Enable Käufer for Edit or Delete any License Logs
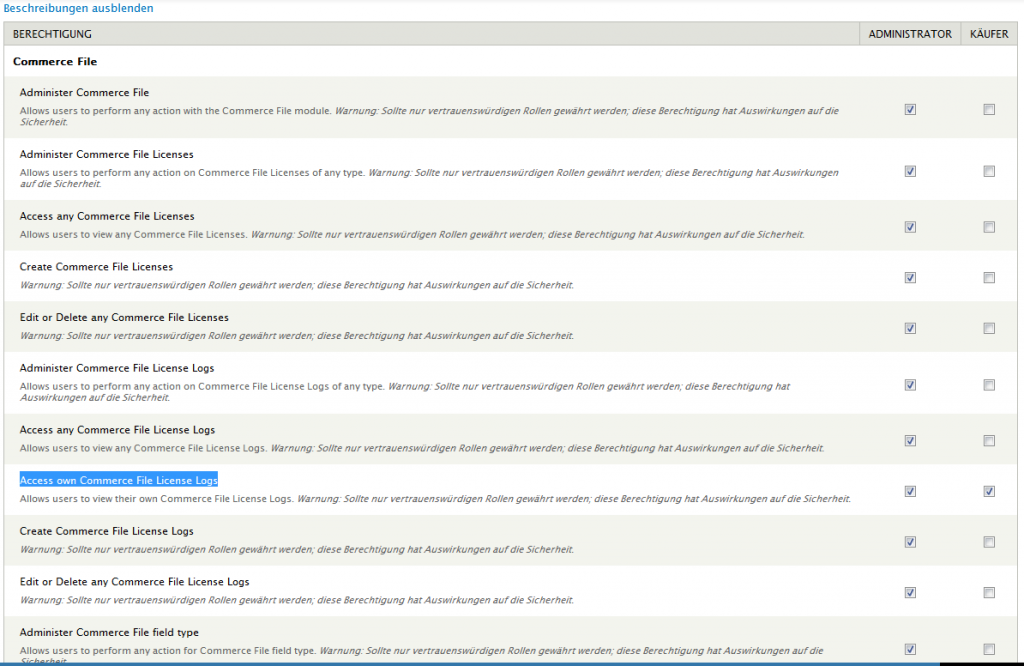This screenshot has height=666, width=1024. [989, 592]
